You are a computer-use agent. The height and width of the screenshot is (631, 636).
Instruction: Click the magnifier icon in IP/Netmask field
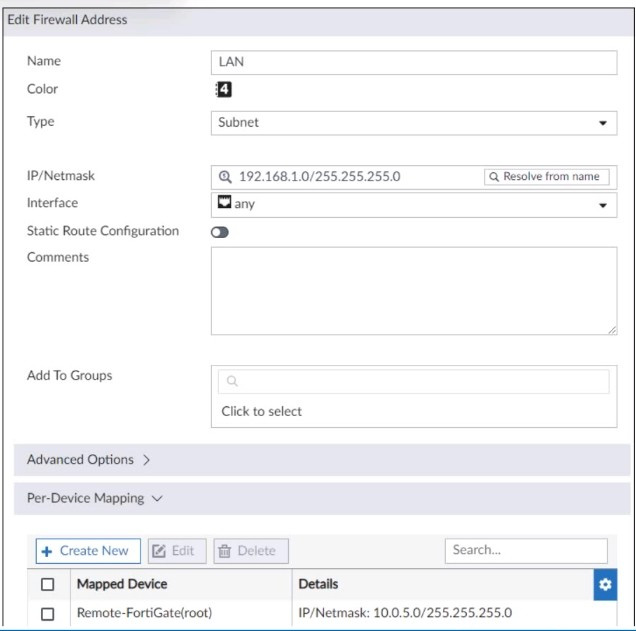(225, 177)
